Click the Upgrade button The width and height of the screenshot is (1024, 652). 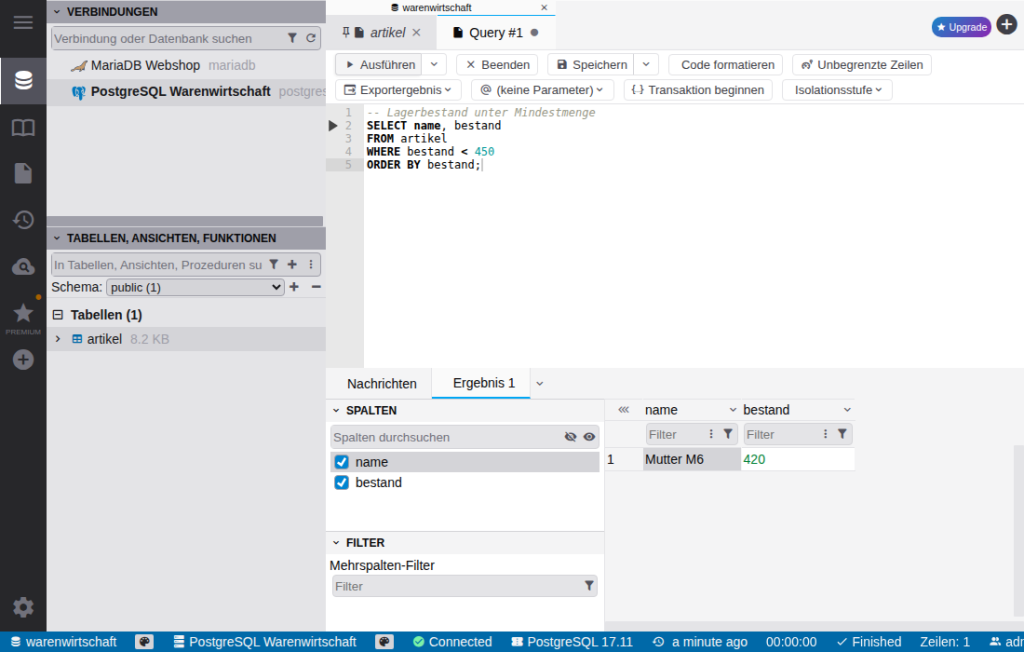(961, 27)
